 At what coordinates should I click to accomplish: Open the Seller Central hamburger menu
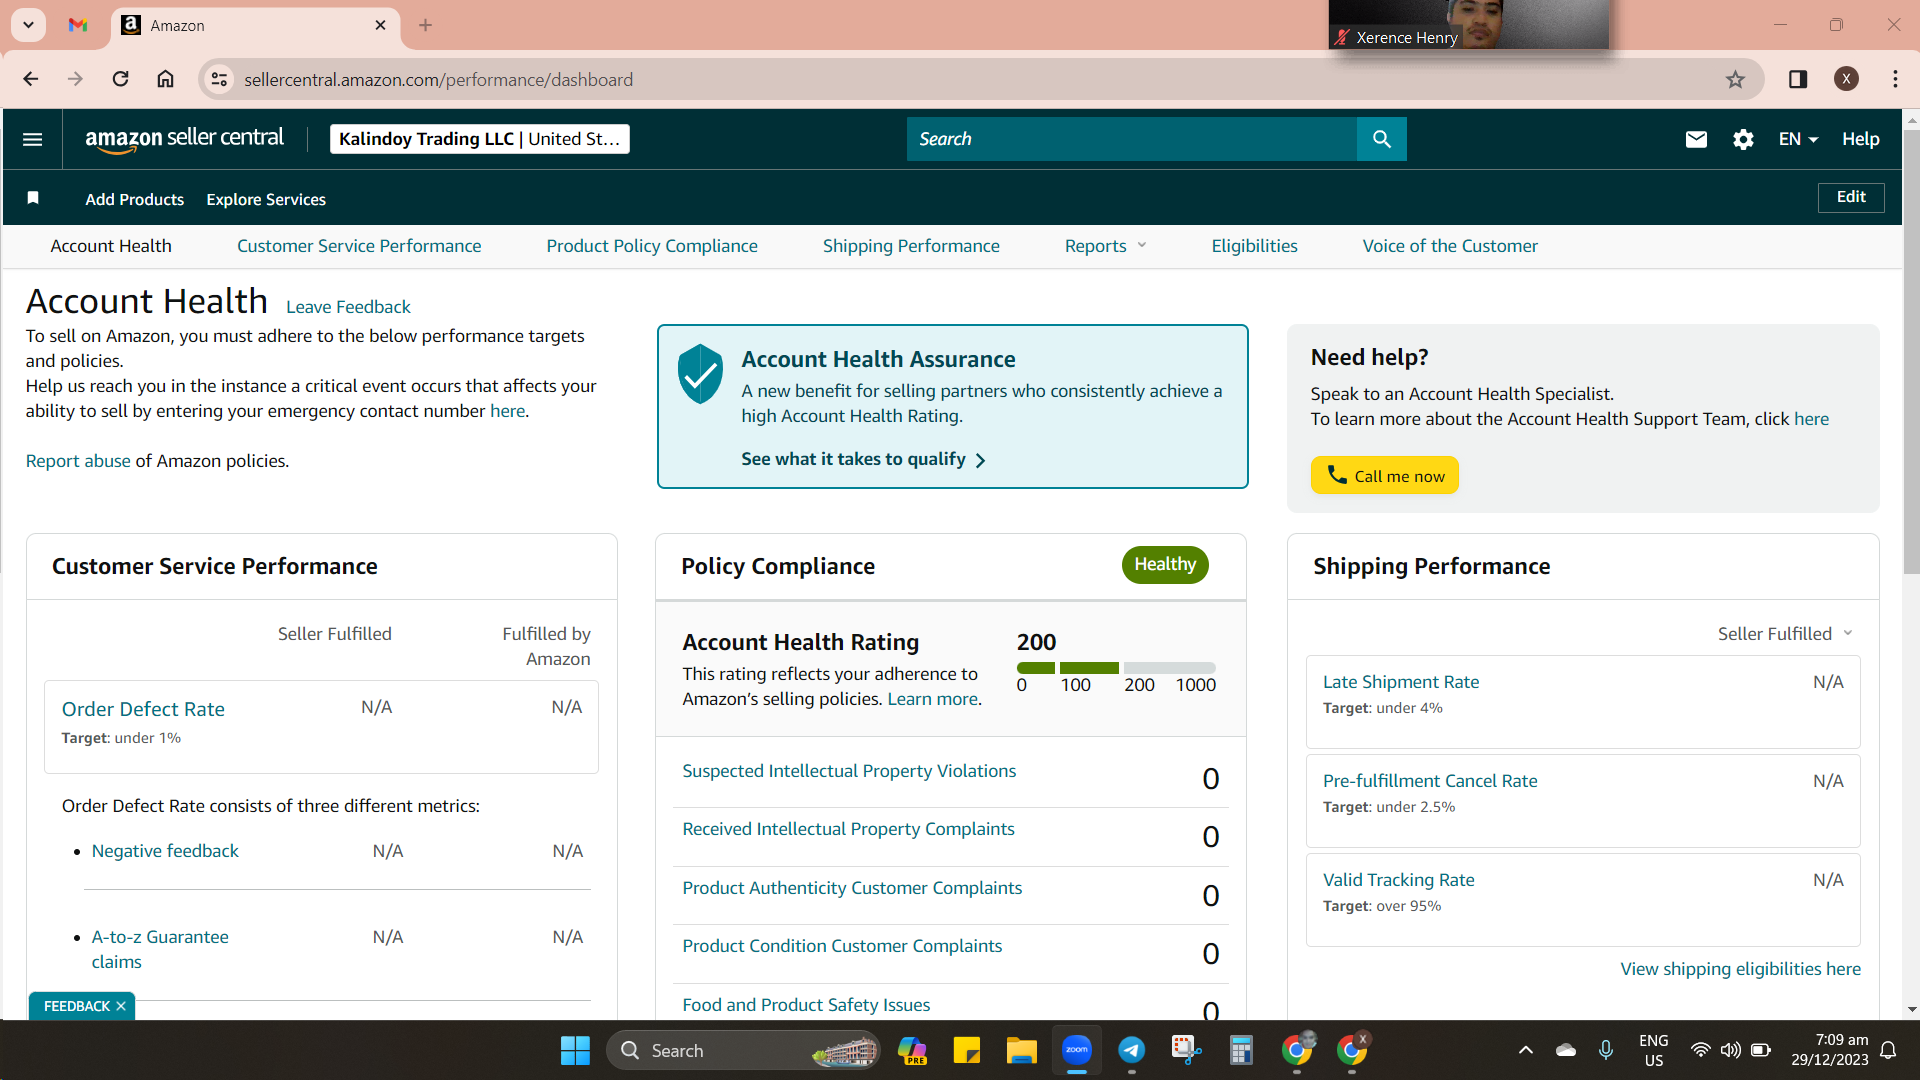pyautogui.click(x=32, y=139)
